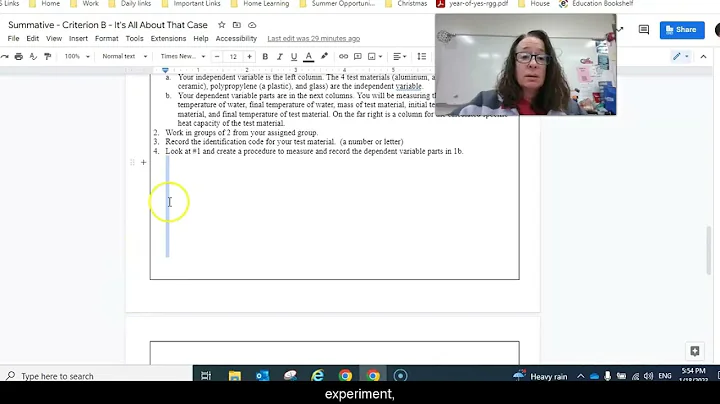The height and width of the screenshot is (404, 720).
Task: Open the Format menu
Action: (x=107, y=39)
